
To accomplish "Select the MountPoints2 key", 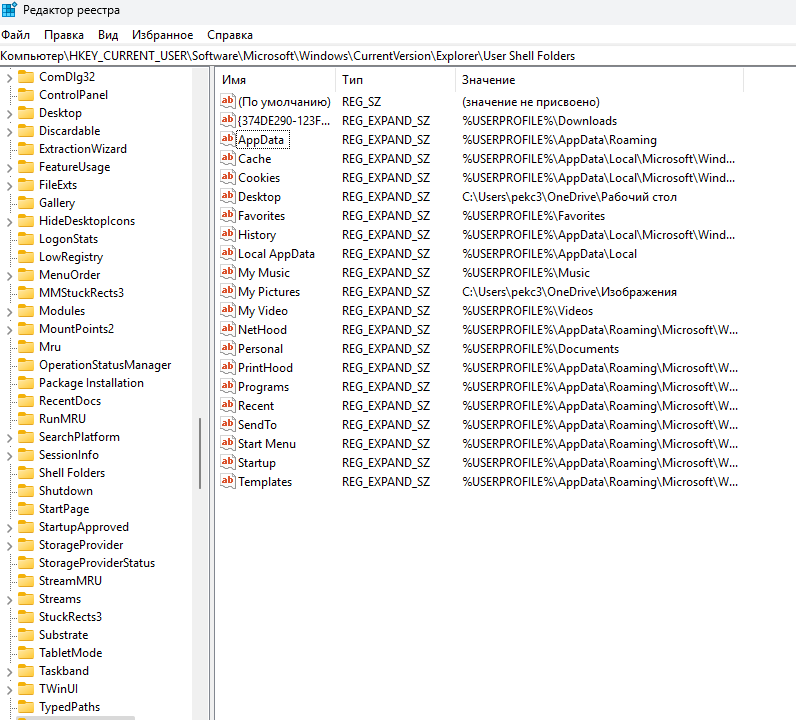I will pos(77,329).
